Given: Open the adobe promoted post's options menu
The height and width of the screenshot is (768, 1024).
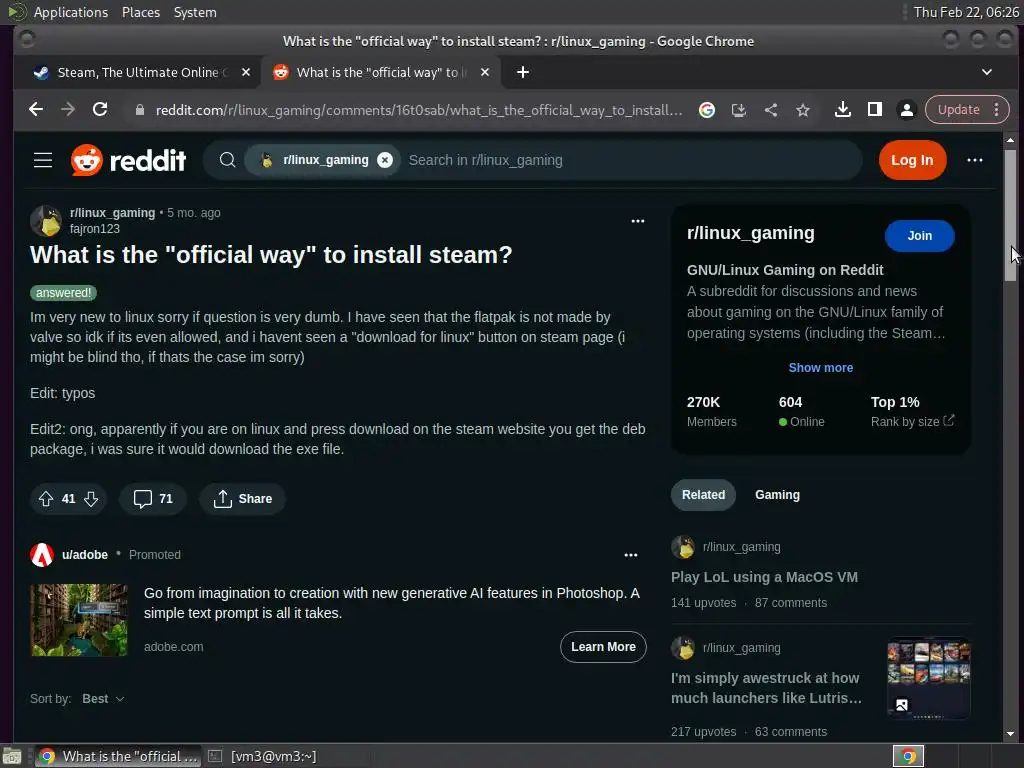Looking at the screenshot, I should pos(631,555).
